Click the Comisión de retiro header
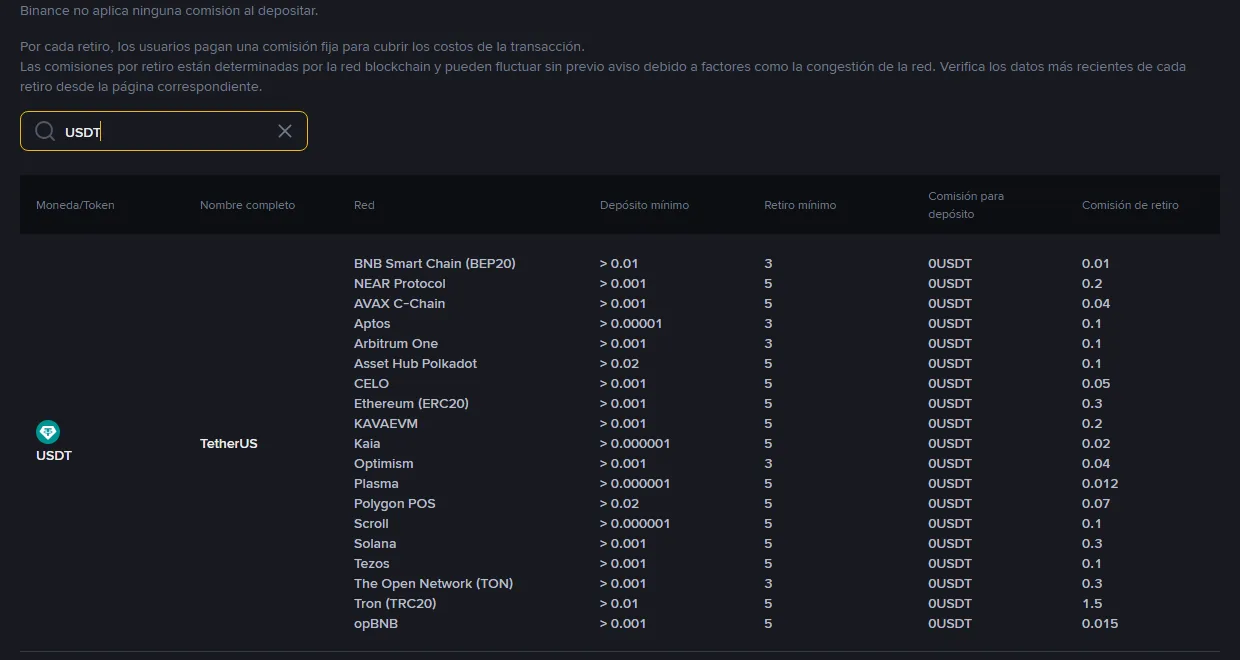Viewport: 1240px width, 660px height. (x=1130, y=205)
